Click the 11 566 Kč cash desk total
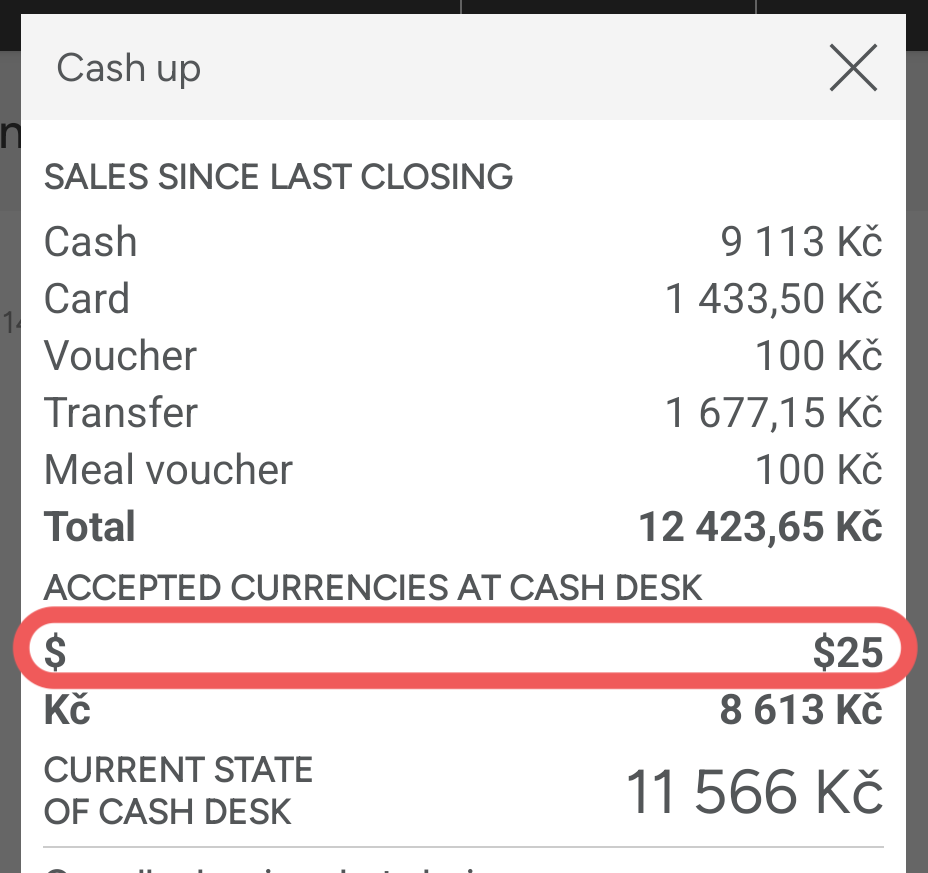Screen dimensions: 928x873 point(754,792)
